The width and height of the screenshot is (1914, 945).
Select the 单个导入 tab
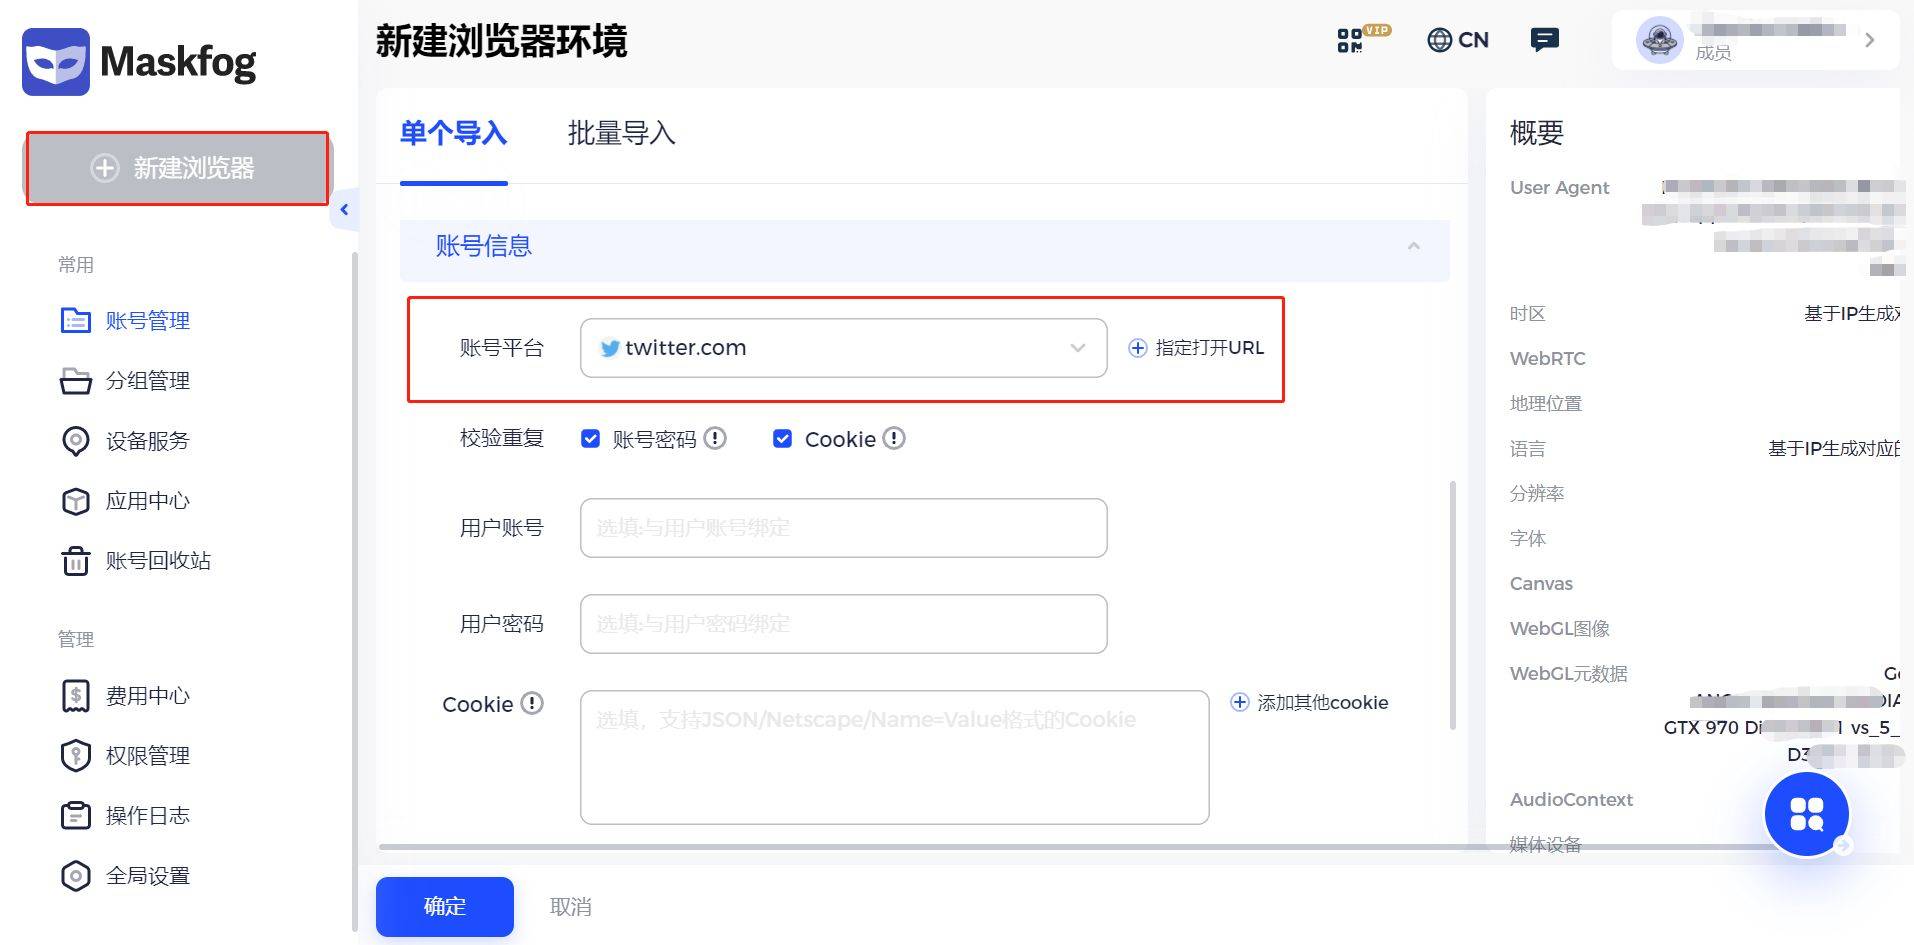[453, 134]
